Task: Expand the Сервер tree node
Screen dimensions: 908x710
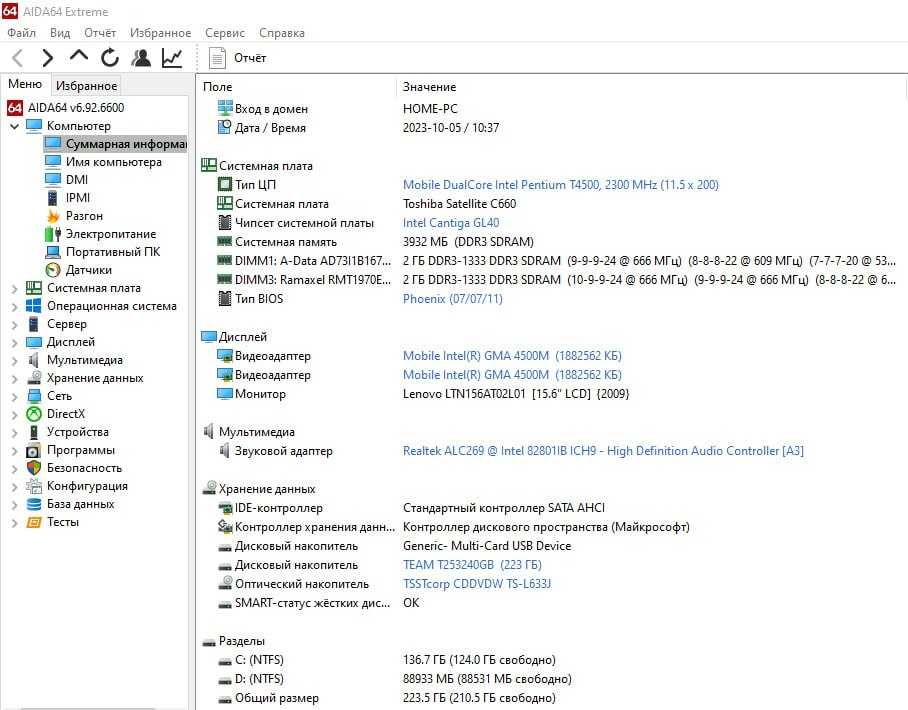Action: pyautogui.click(x=14, y=324)
